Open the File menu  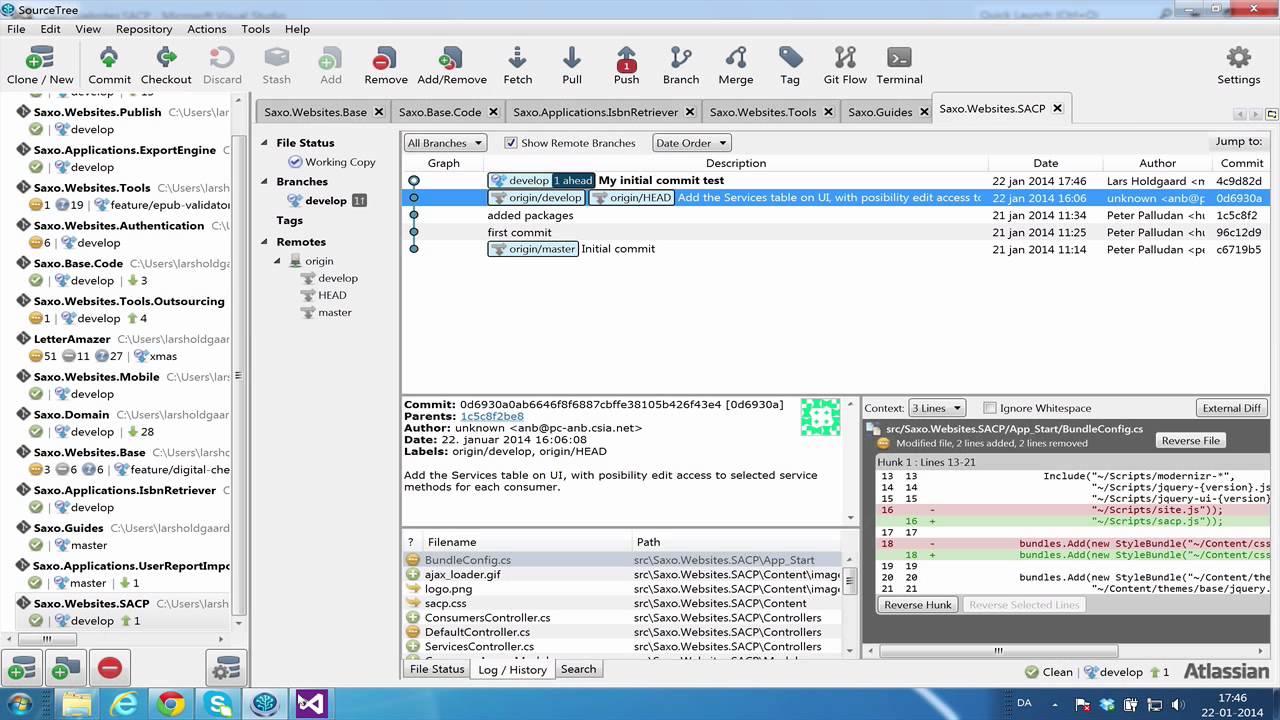16,29
